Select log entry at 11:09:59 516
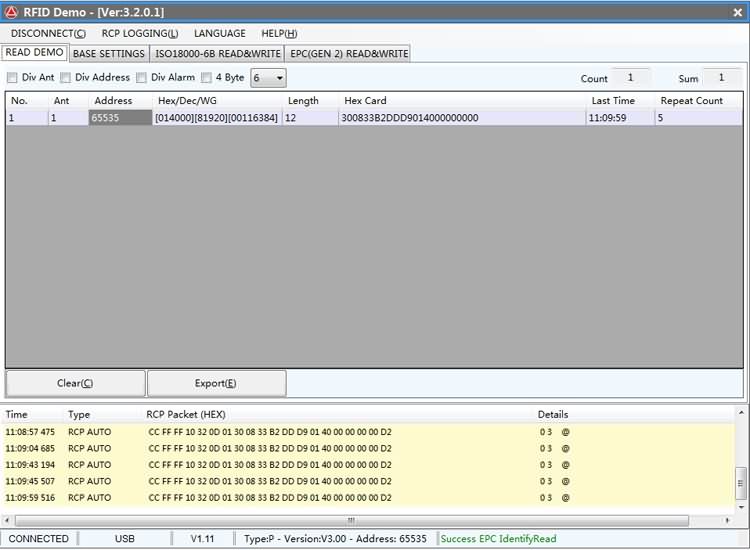The height and width of the screenshot is (550, 750). point(368,498)
